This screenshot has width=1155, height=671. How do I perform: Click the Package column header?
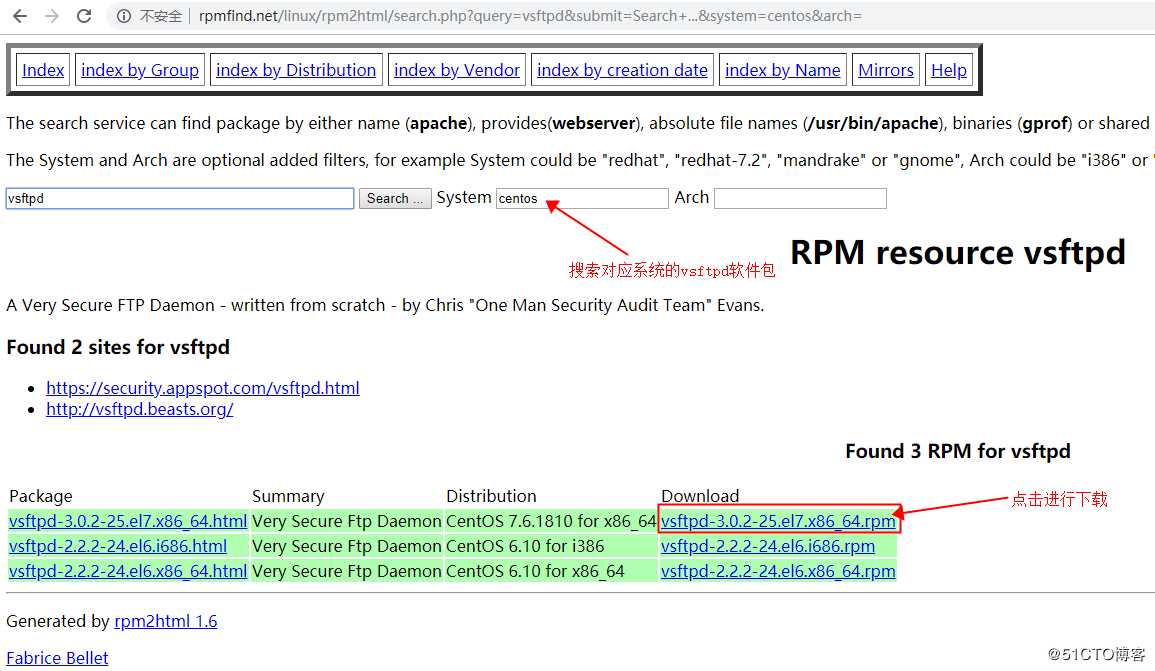click(41, 496)
